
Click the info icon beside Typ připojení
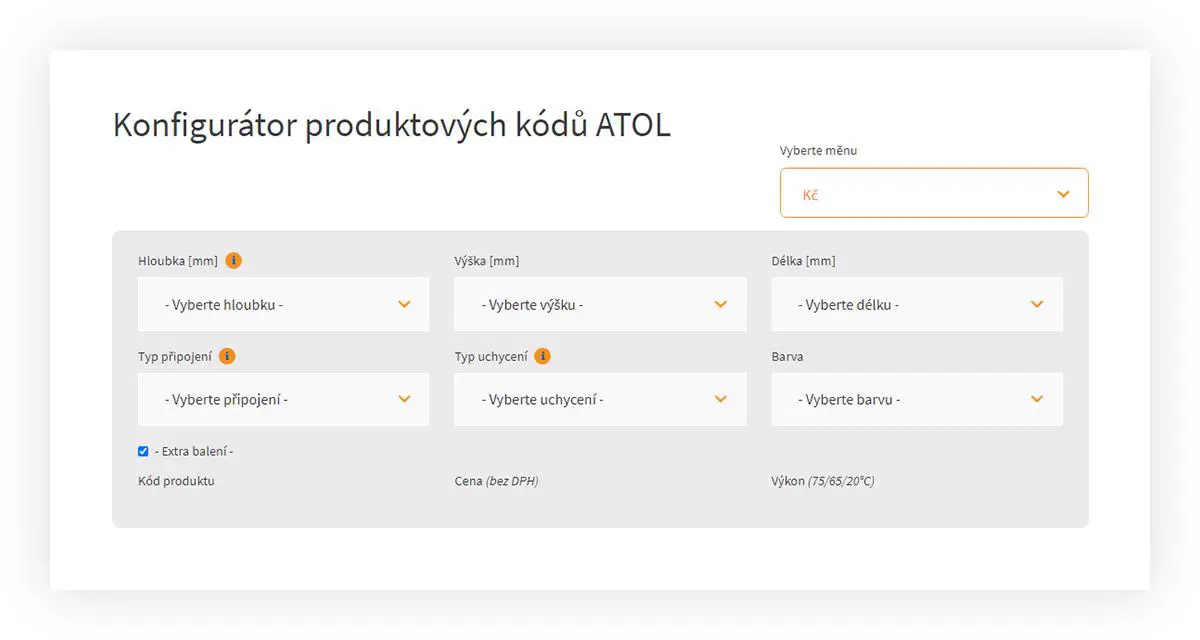(x=227, y=356)
